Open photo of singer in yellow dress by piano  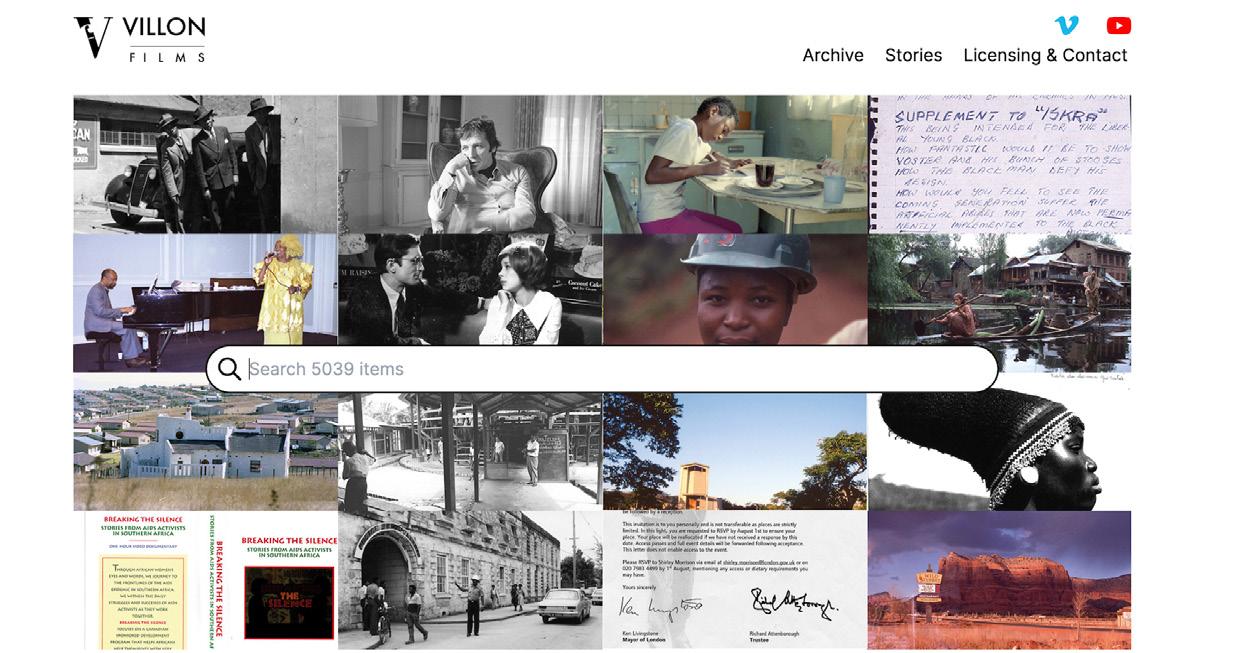[x=205, y=290]
